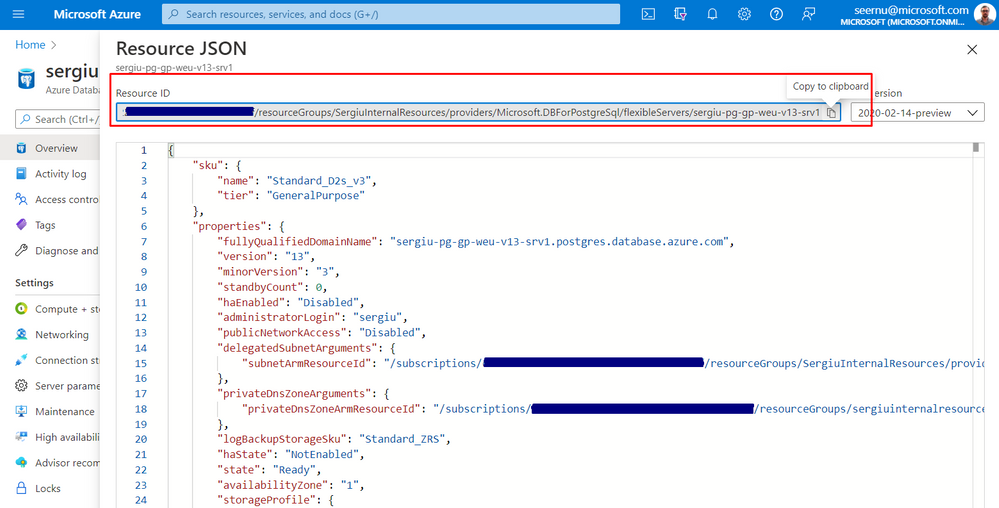Viewport: 999px width, 508px height.
Task: Open the Azure portal hamburger menu
Action: (x=18, y=14)
